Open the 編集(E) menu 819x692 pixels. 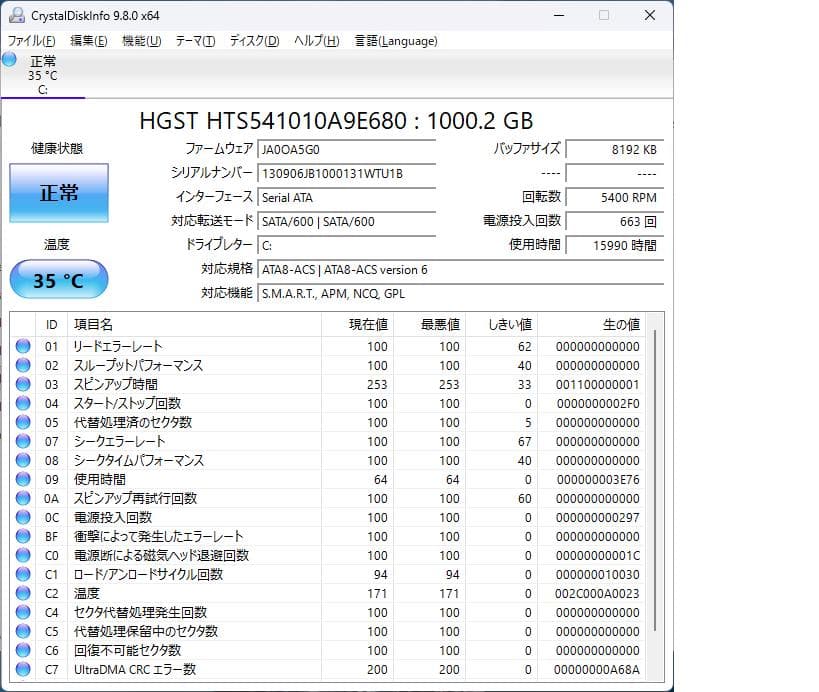(x=89, y=41)
